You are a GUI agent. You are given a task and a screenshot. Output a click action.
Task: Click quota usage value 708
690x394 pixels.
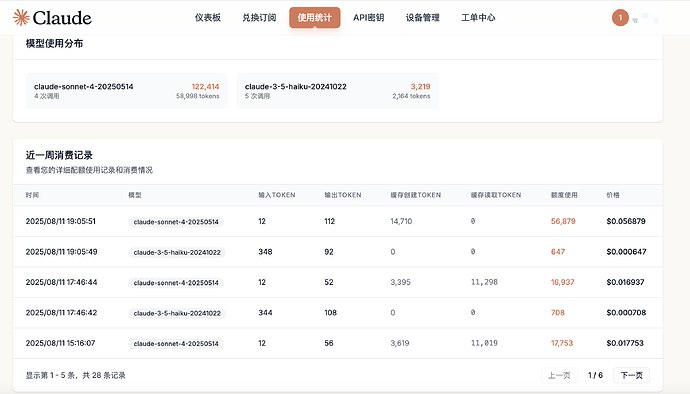click(558, 313)
